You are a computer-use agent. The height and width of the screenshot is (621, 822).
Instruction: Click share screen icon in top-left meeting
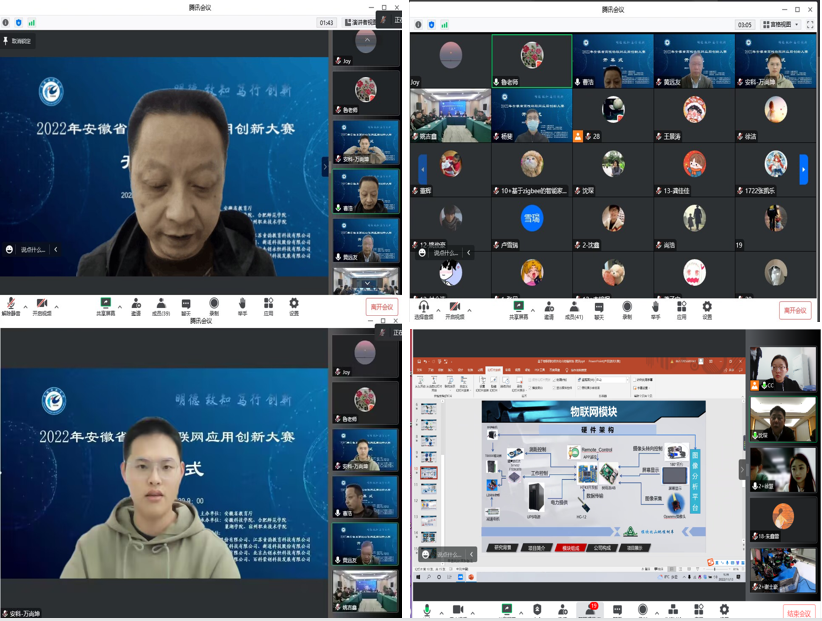point(105,304)
